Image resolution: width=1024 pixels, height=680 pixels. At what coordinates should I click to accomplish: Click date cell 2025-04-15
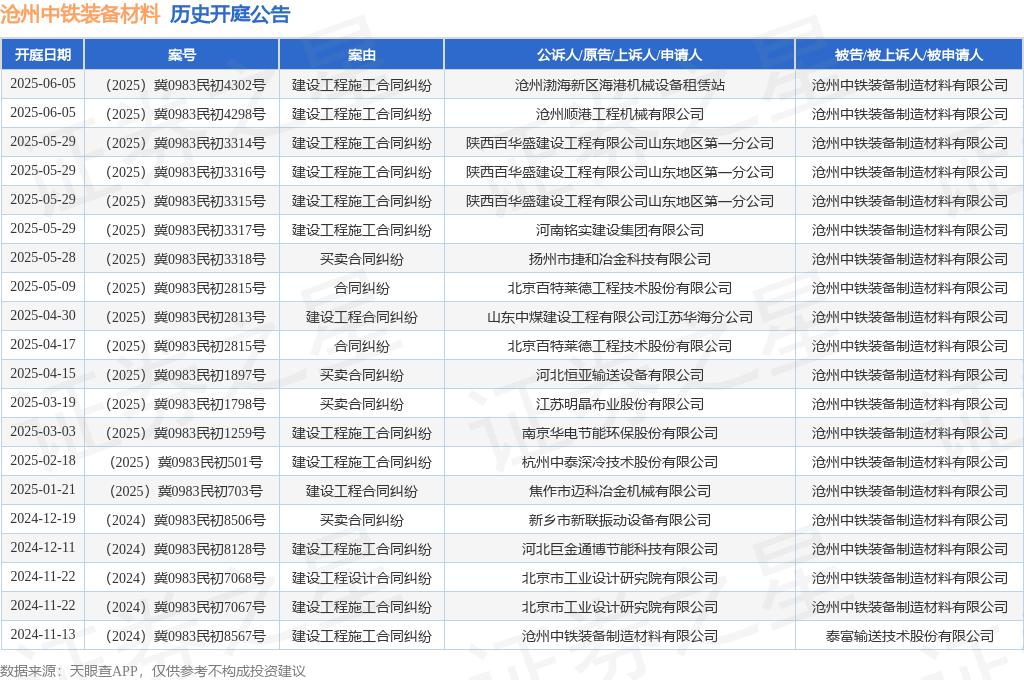[x=43, y=373]
